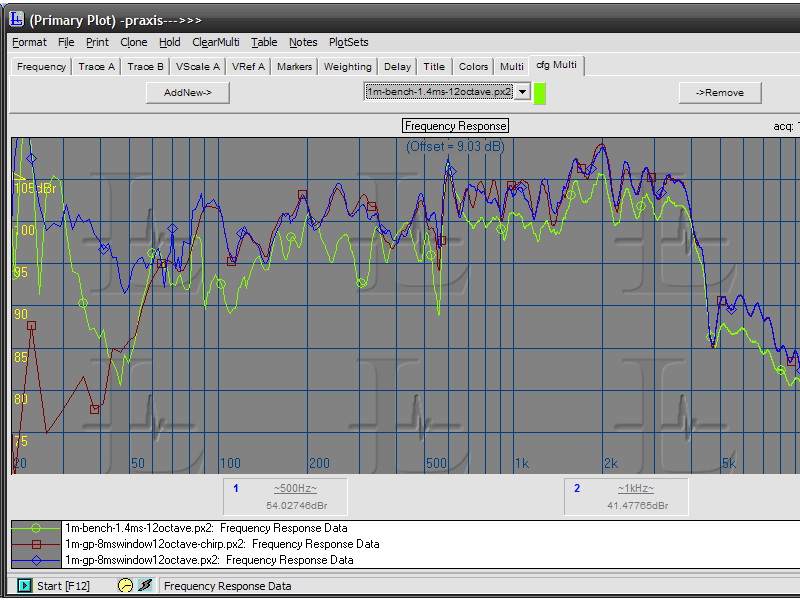This screenshot has width=800, height=600.
Task: Click red square legend marker for chirp trace
Action: 37,544
